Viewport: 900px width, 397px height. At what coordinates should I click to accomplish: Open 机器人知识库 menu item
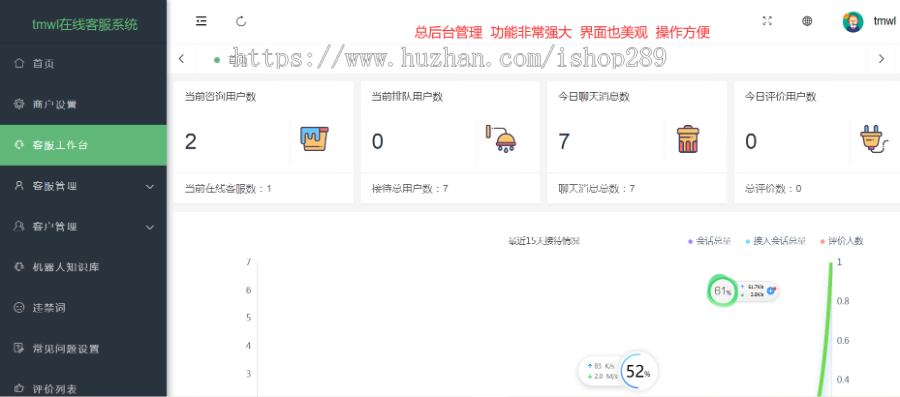pos(83,267)
